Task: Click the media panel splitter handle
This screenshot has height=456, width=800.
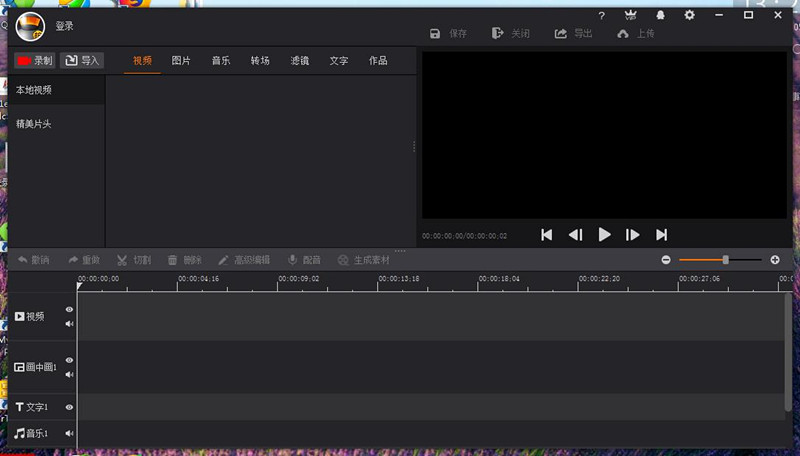Action: coord(414,147)
